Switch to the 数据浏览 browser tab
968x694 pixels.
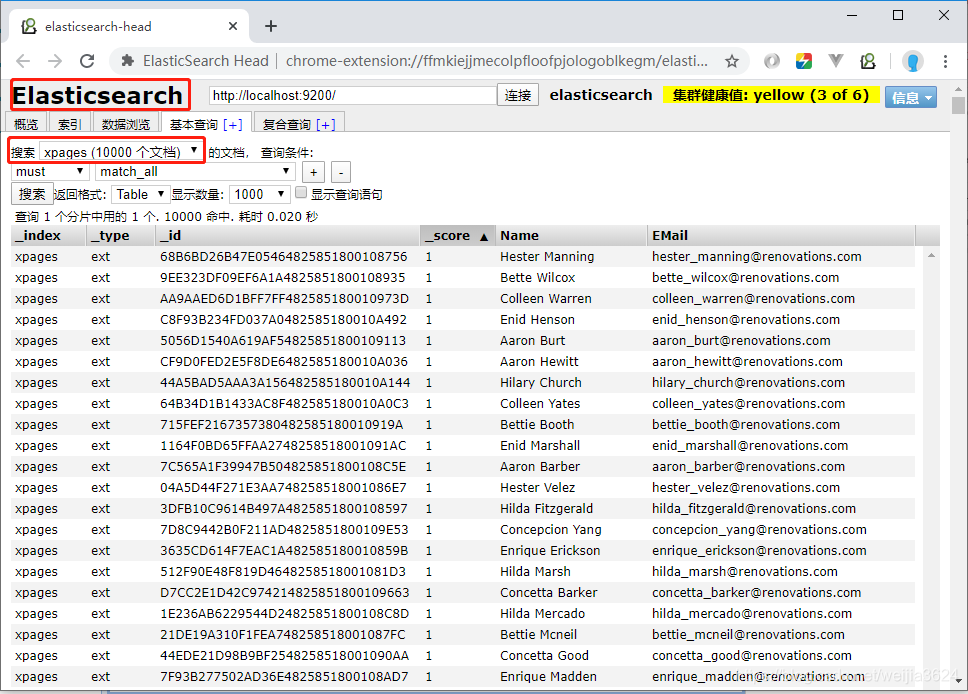pyautogui.click(x=125, y=124)
